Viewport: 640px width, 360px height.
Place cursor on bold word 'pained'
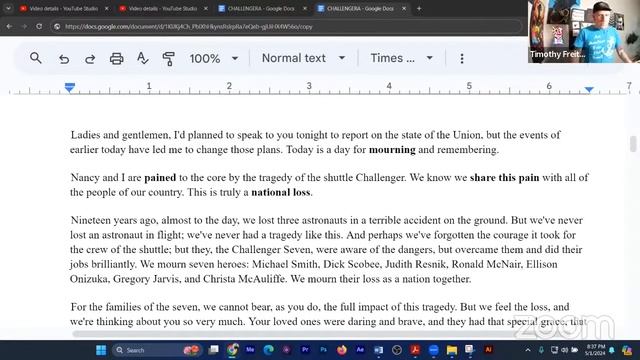[160, 178]
